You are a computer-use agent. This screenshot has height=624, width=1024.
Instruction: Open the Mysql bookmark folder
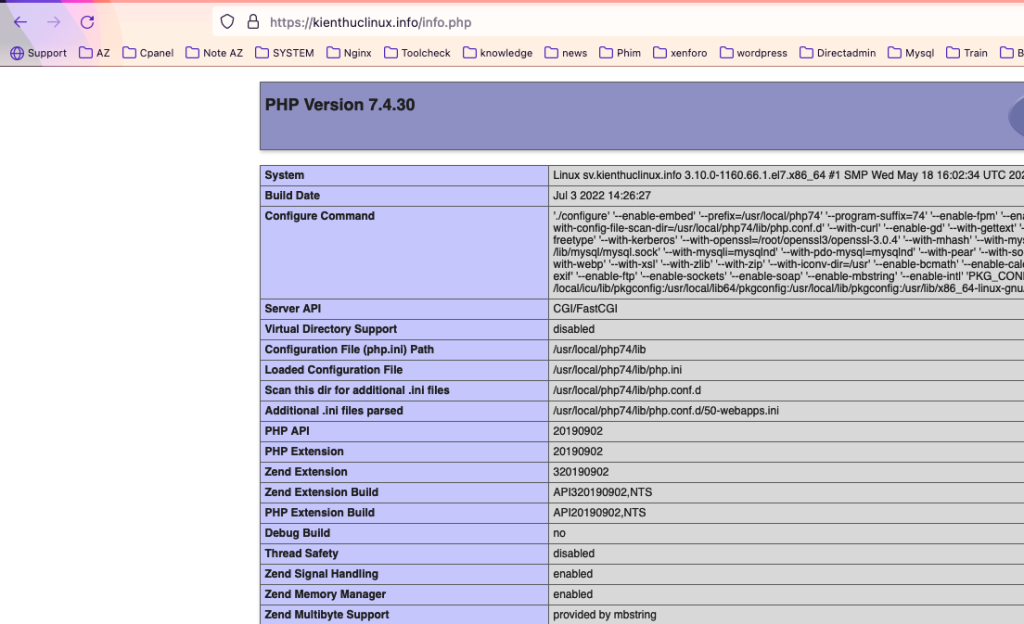911,53
